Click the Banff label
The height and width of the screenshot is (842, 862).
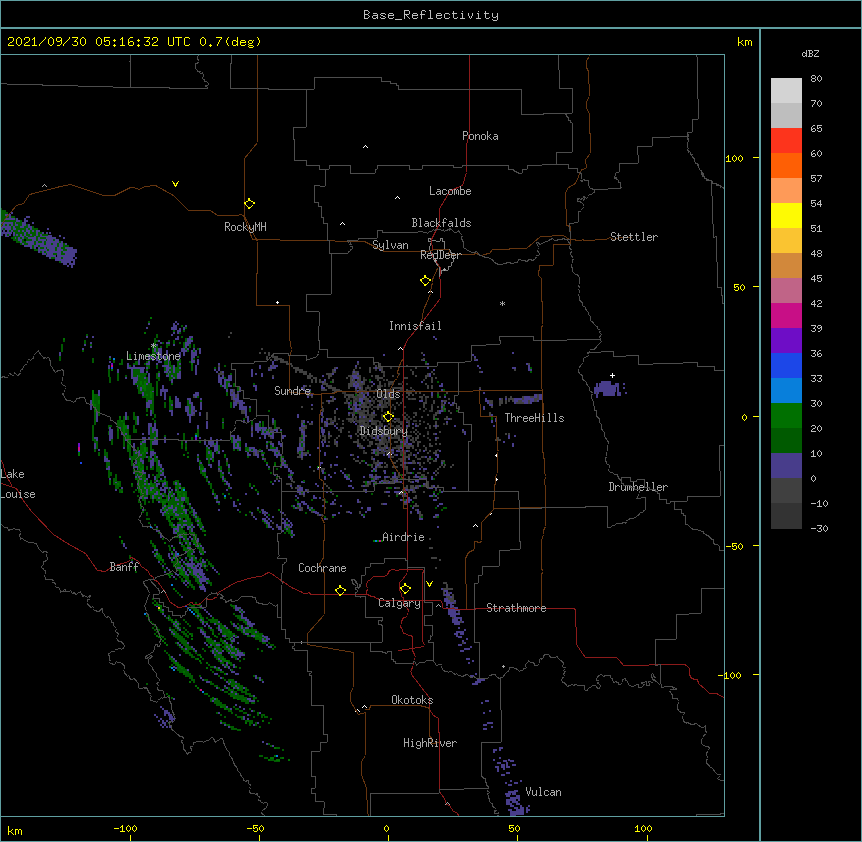tap(124, 567)
